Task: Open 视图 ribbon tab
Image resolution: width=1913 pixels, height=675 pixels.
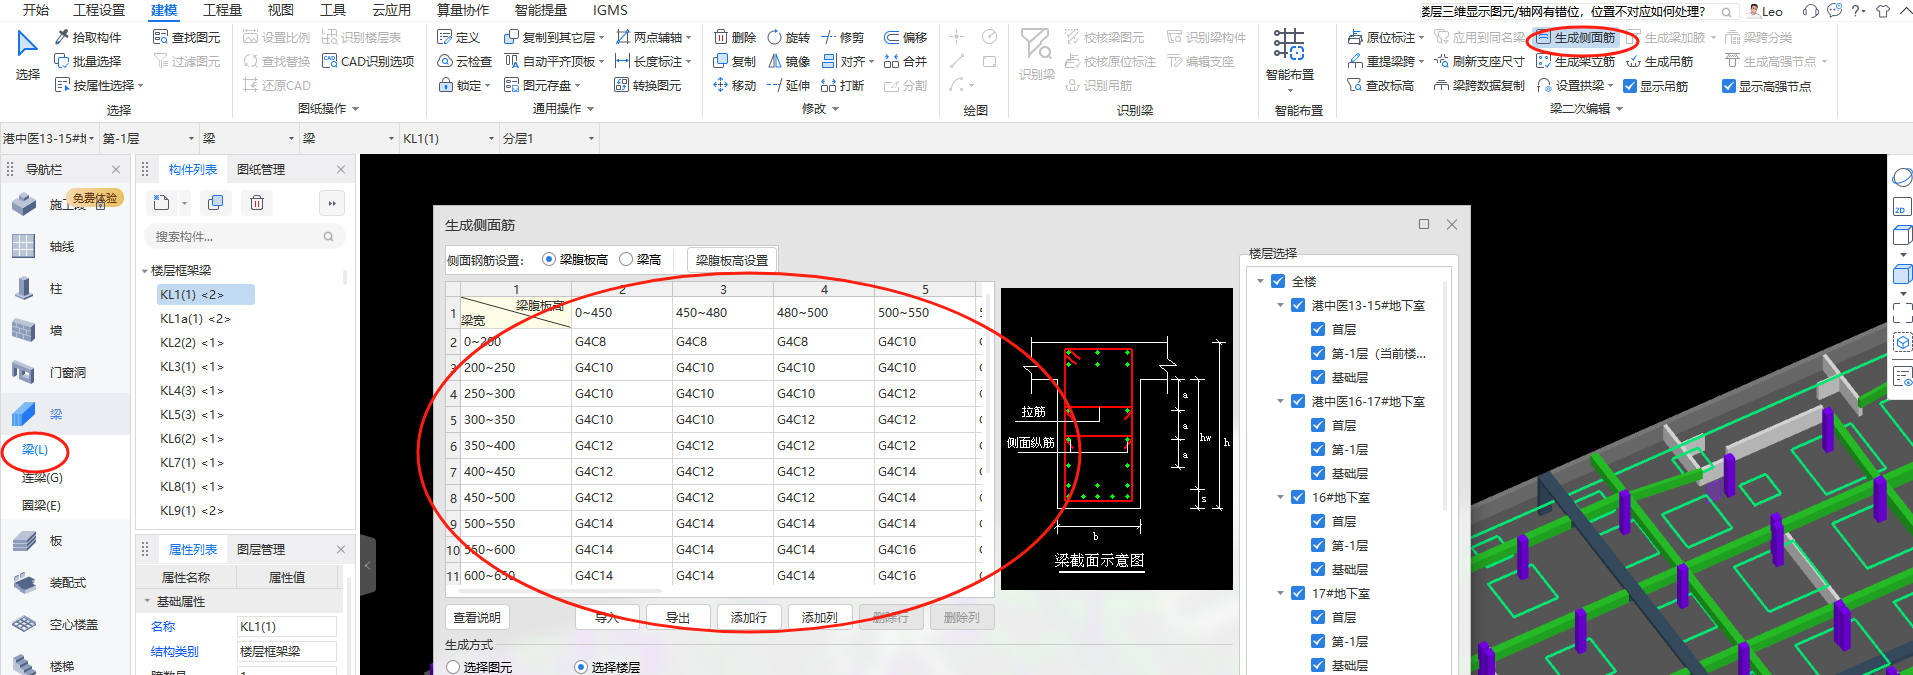Action: (281, 10)
